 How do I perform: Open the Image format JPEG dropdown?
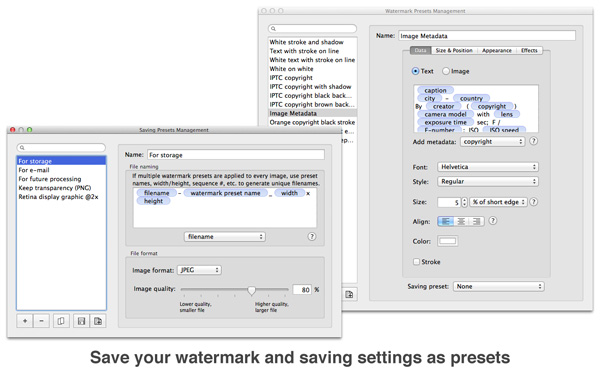coord(199,270)
